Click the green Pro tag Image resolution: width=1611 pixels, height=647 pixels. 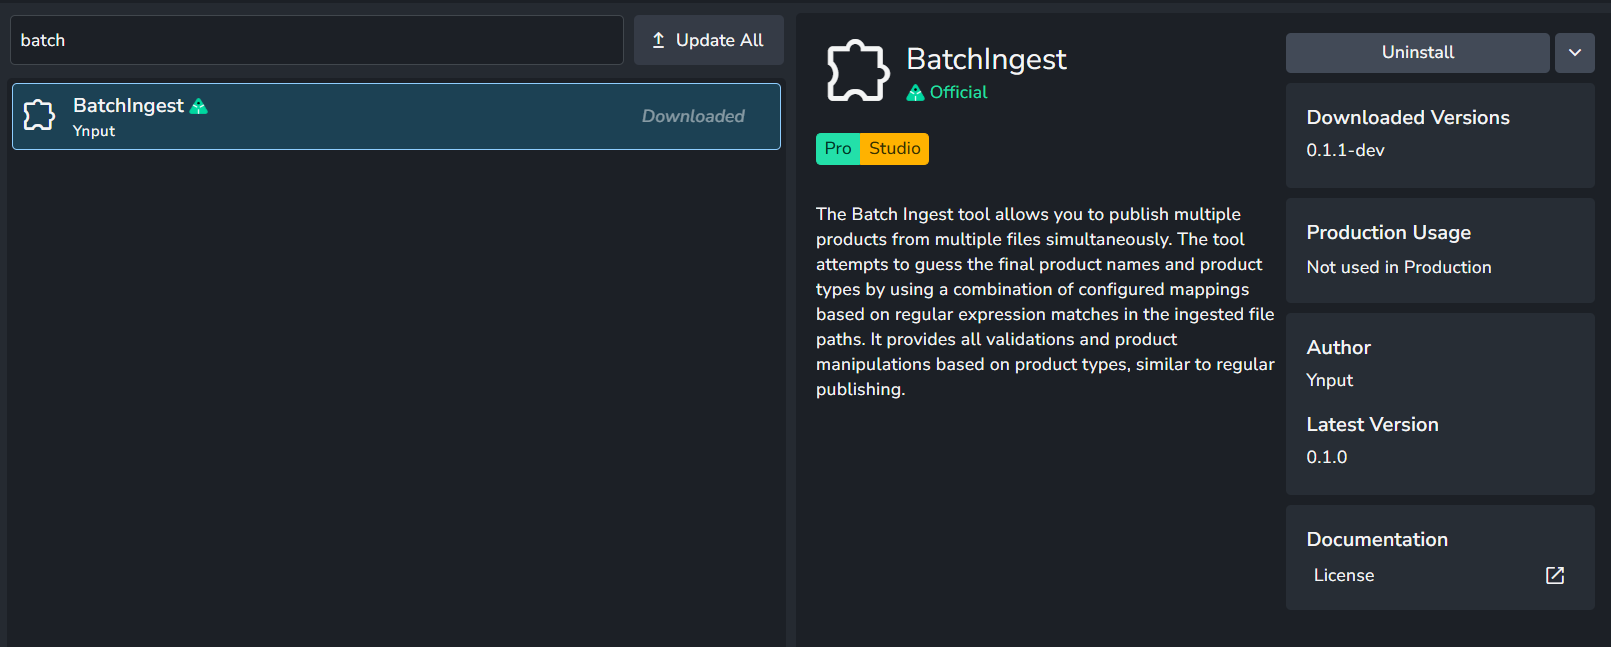(838, 149)
